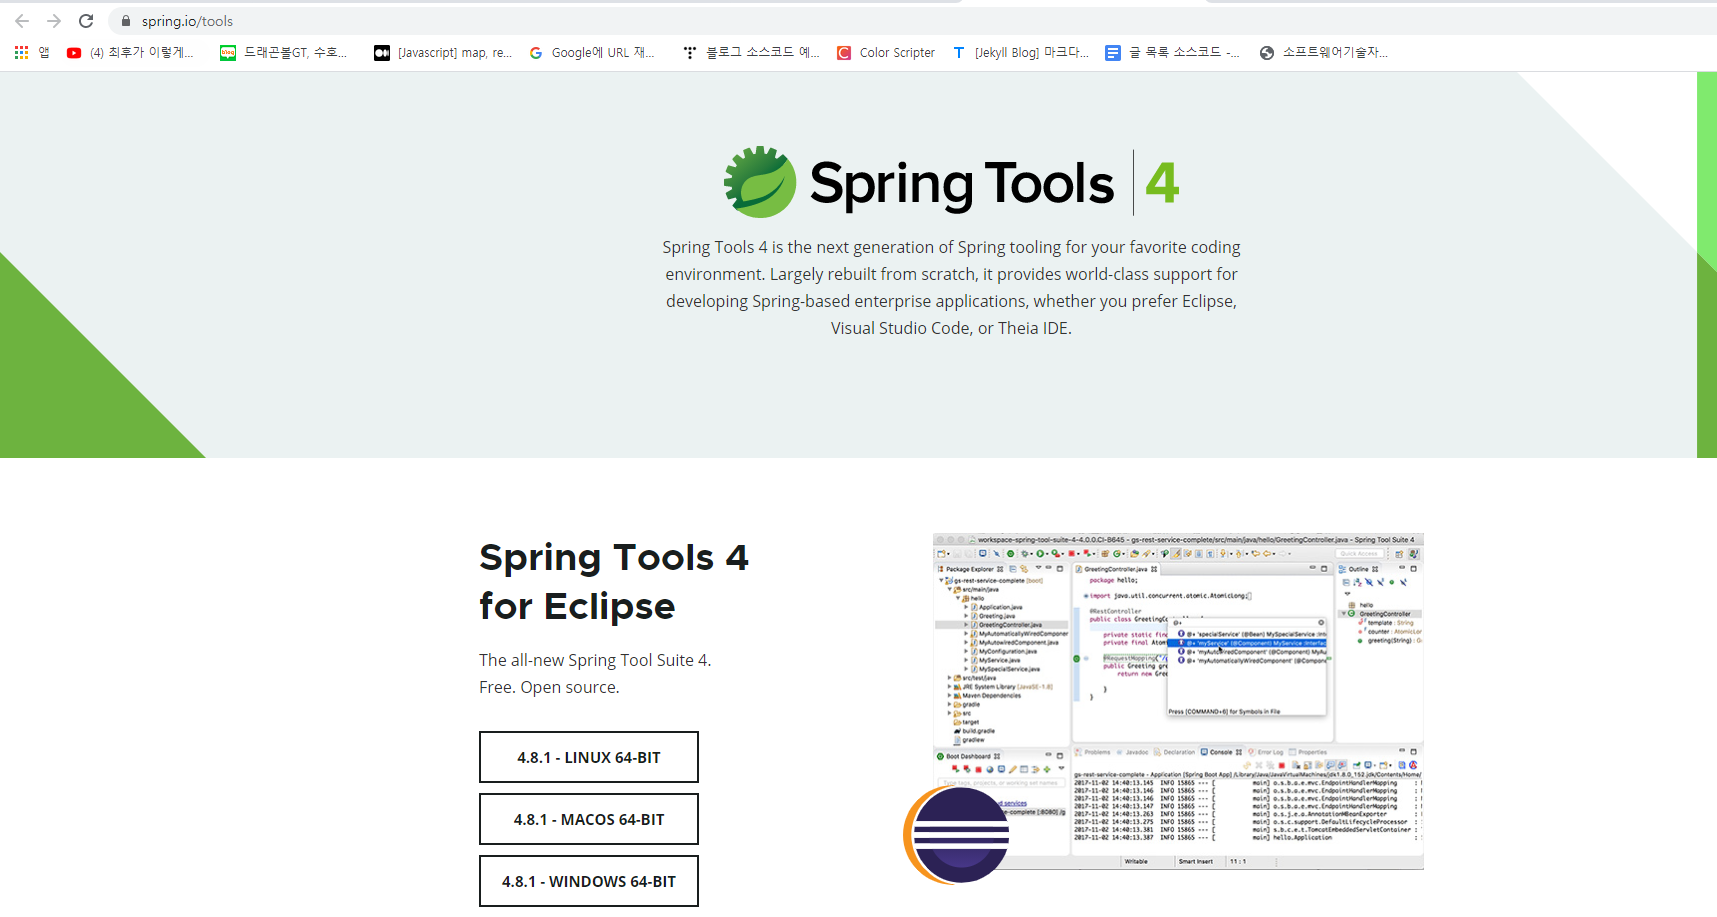Open the Google URL bookmark
The height and width of the screenshot is (917, 1717).
[x=592, y=53]
